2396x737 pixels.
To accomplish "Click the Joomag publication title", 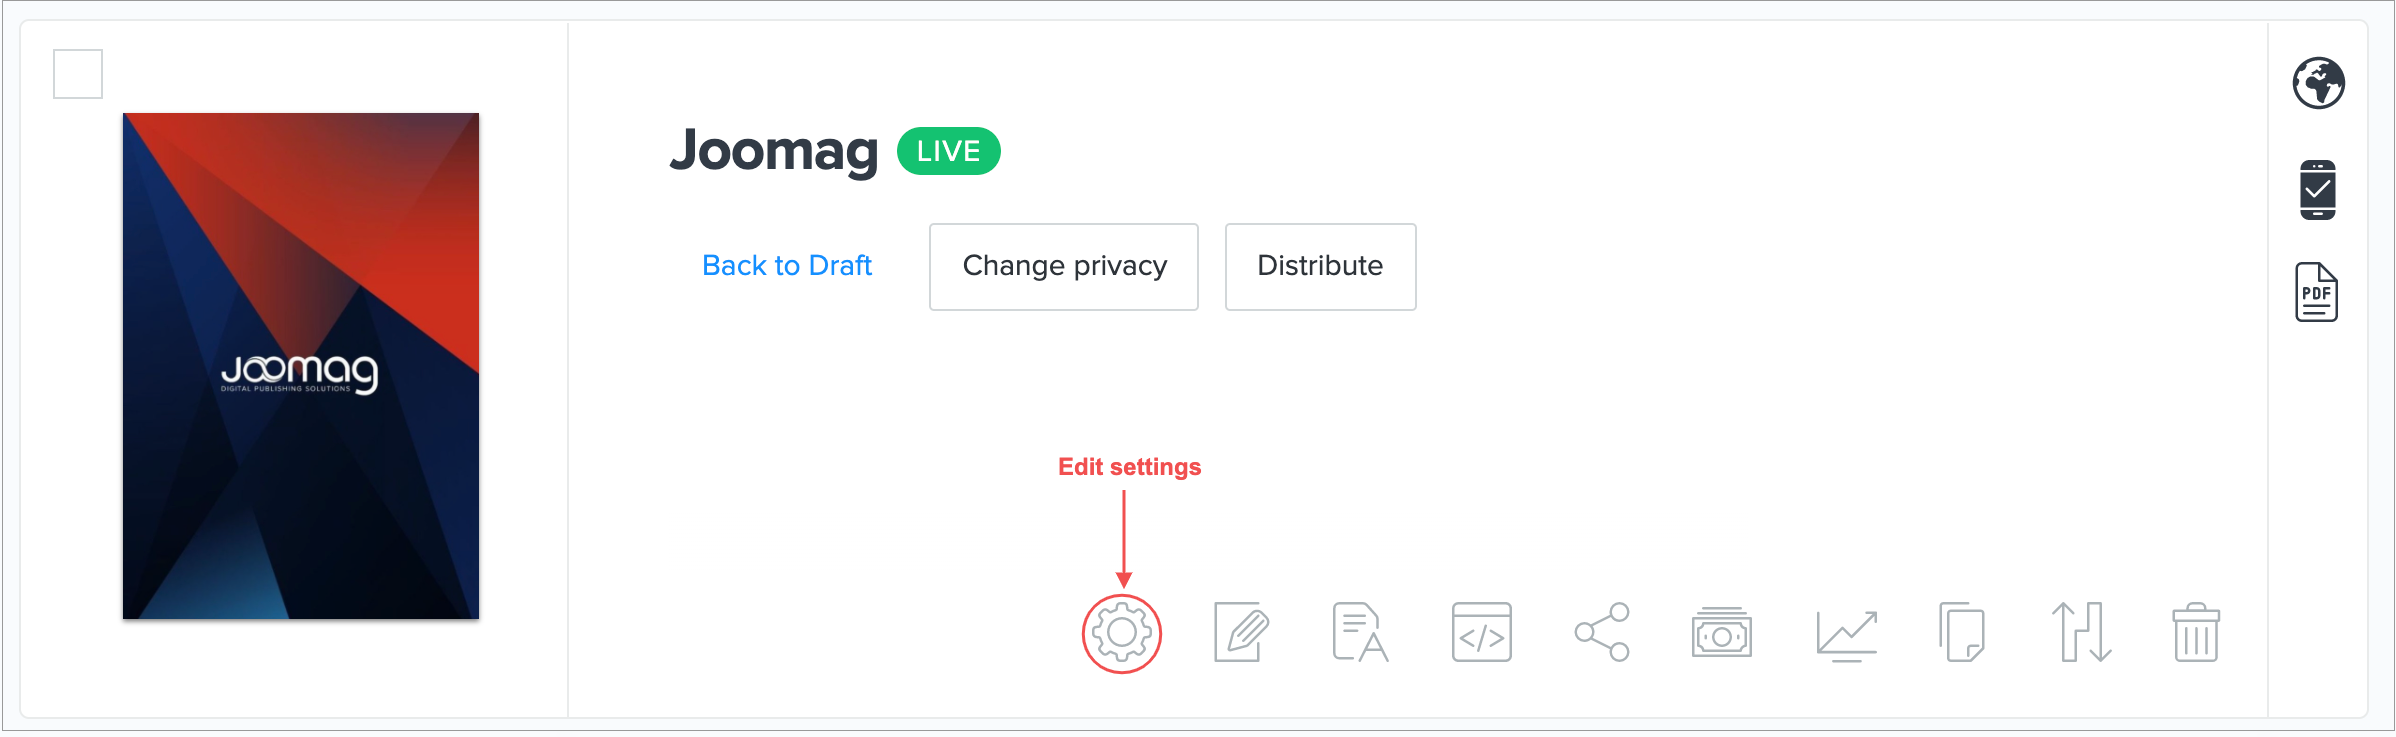I will pos(774,152).
